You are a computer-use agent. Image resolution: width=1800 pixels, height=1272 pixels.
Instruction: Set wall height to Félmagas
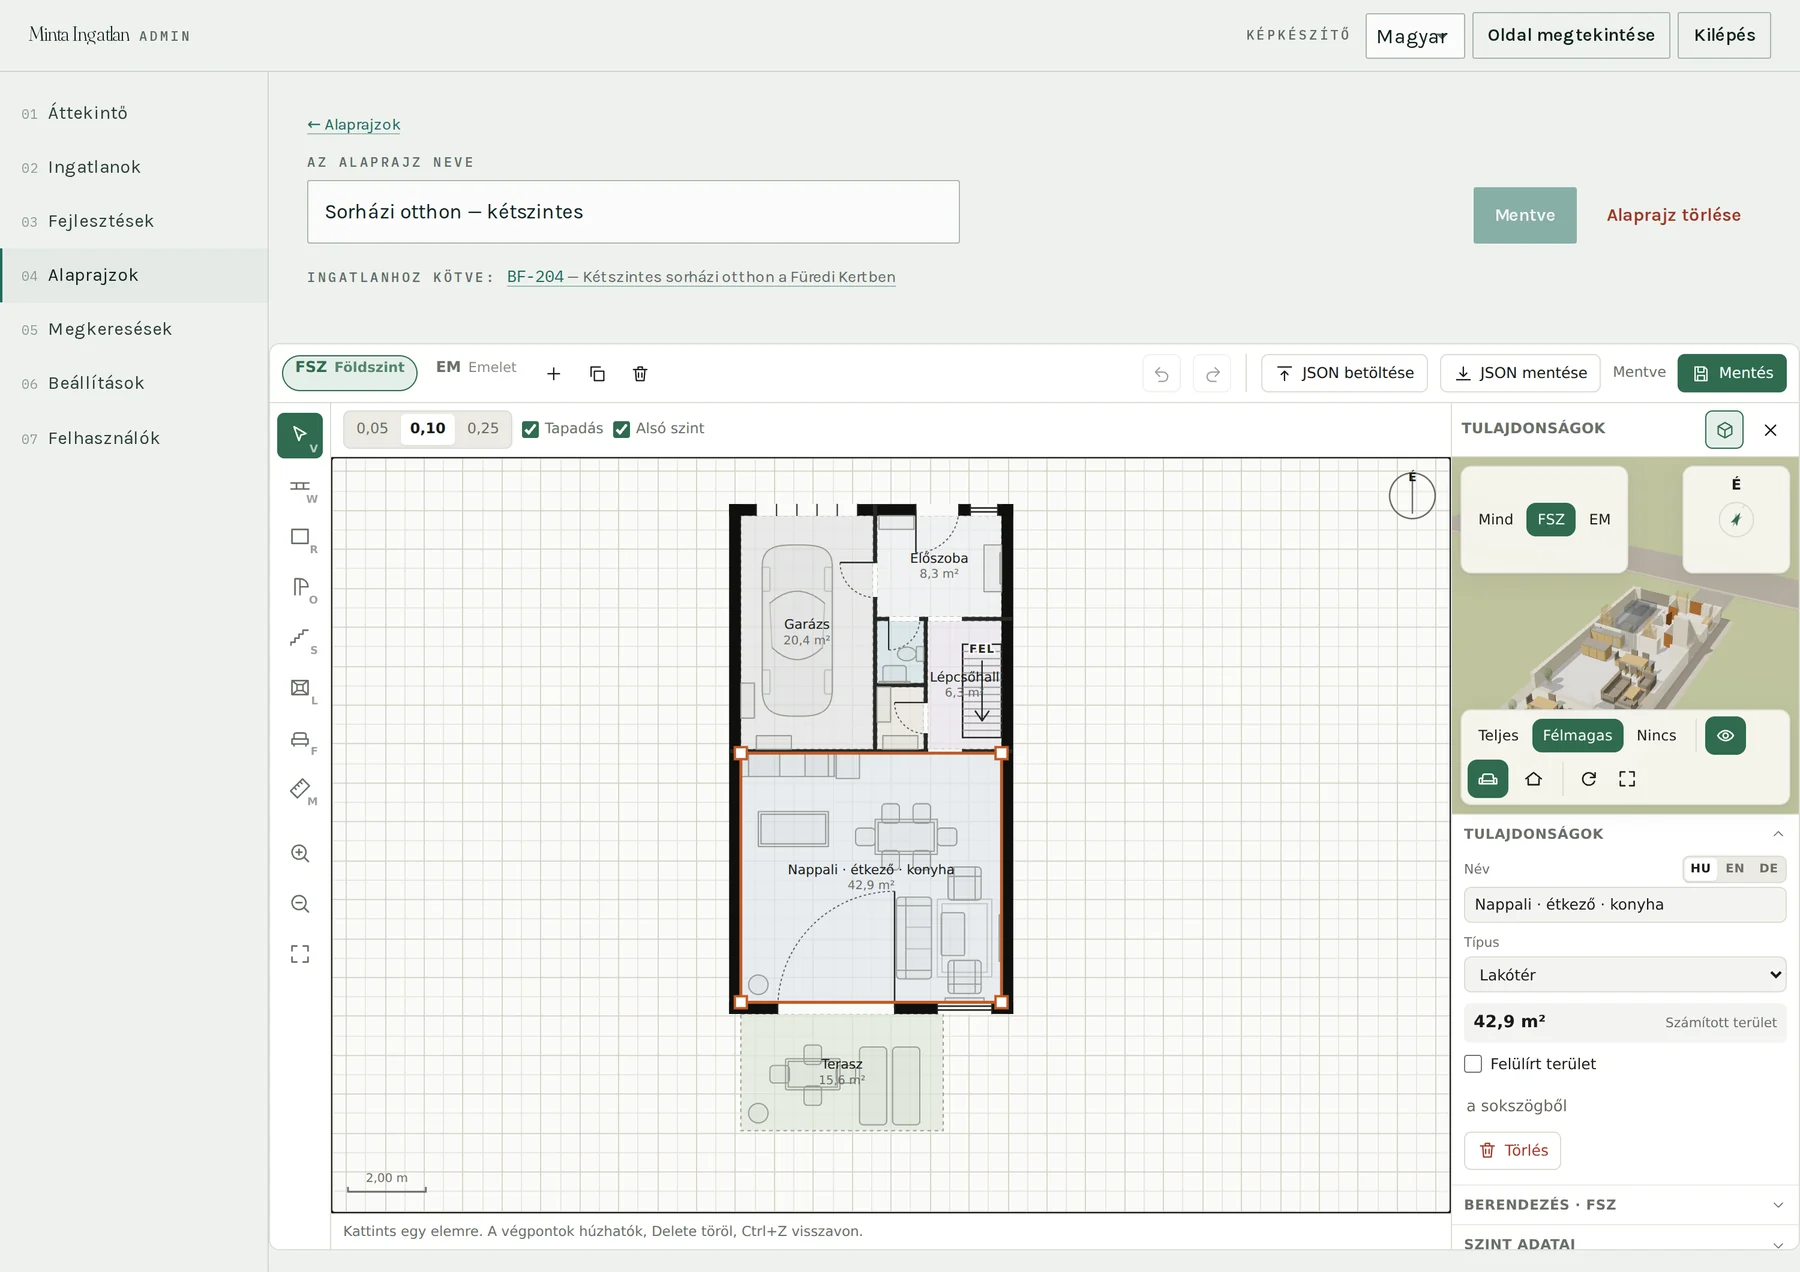point(1577,736)
